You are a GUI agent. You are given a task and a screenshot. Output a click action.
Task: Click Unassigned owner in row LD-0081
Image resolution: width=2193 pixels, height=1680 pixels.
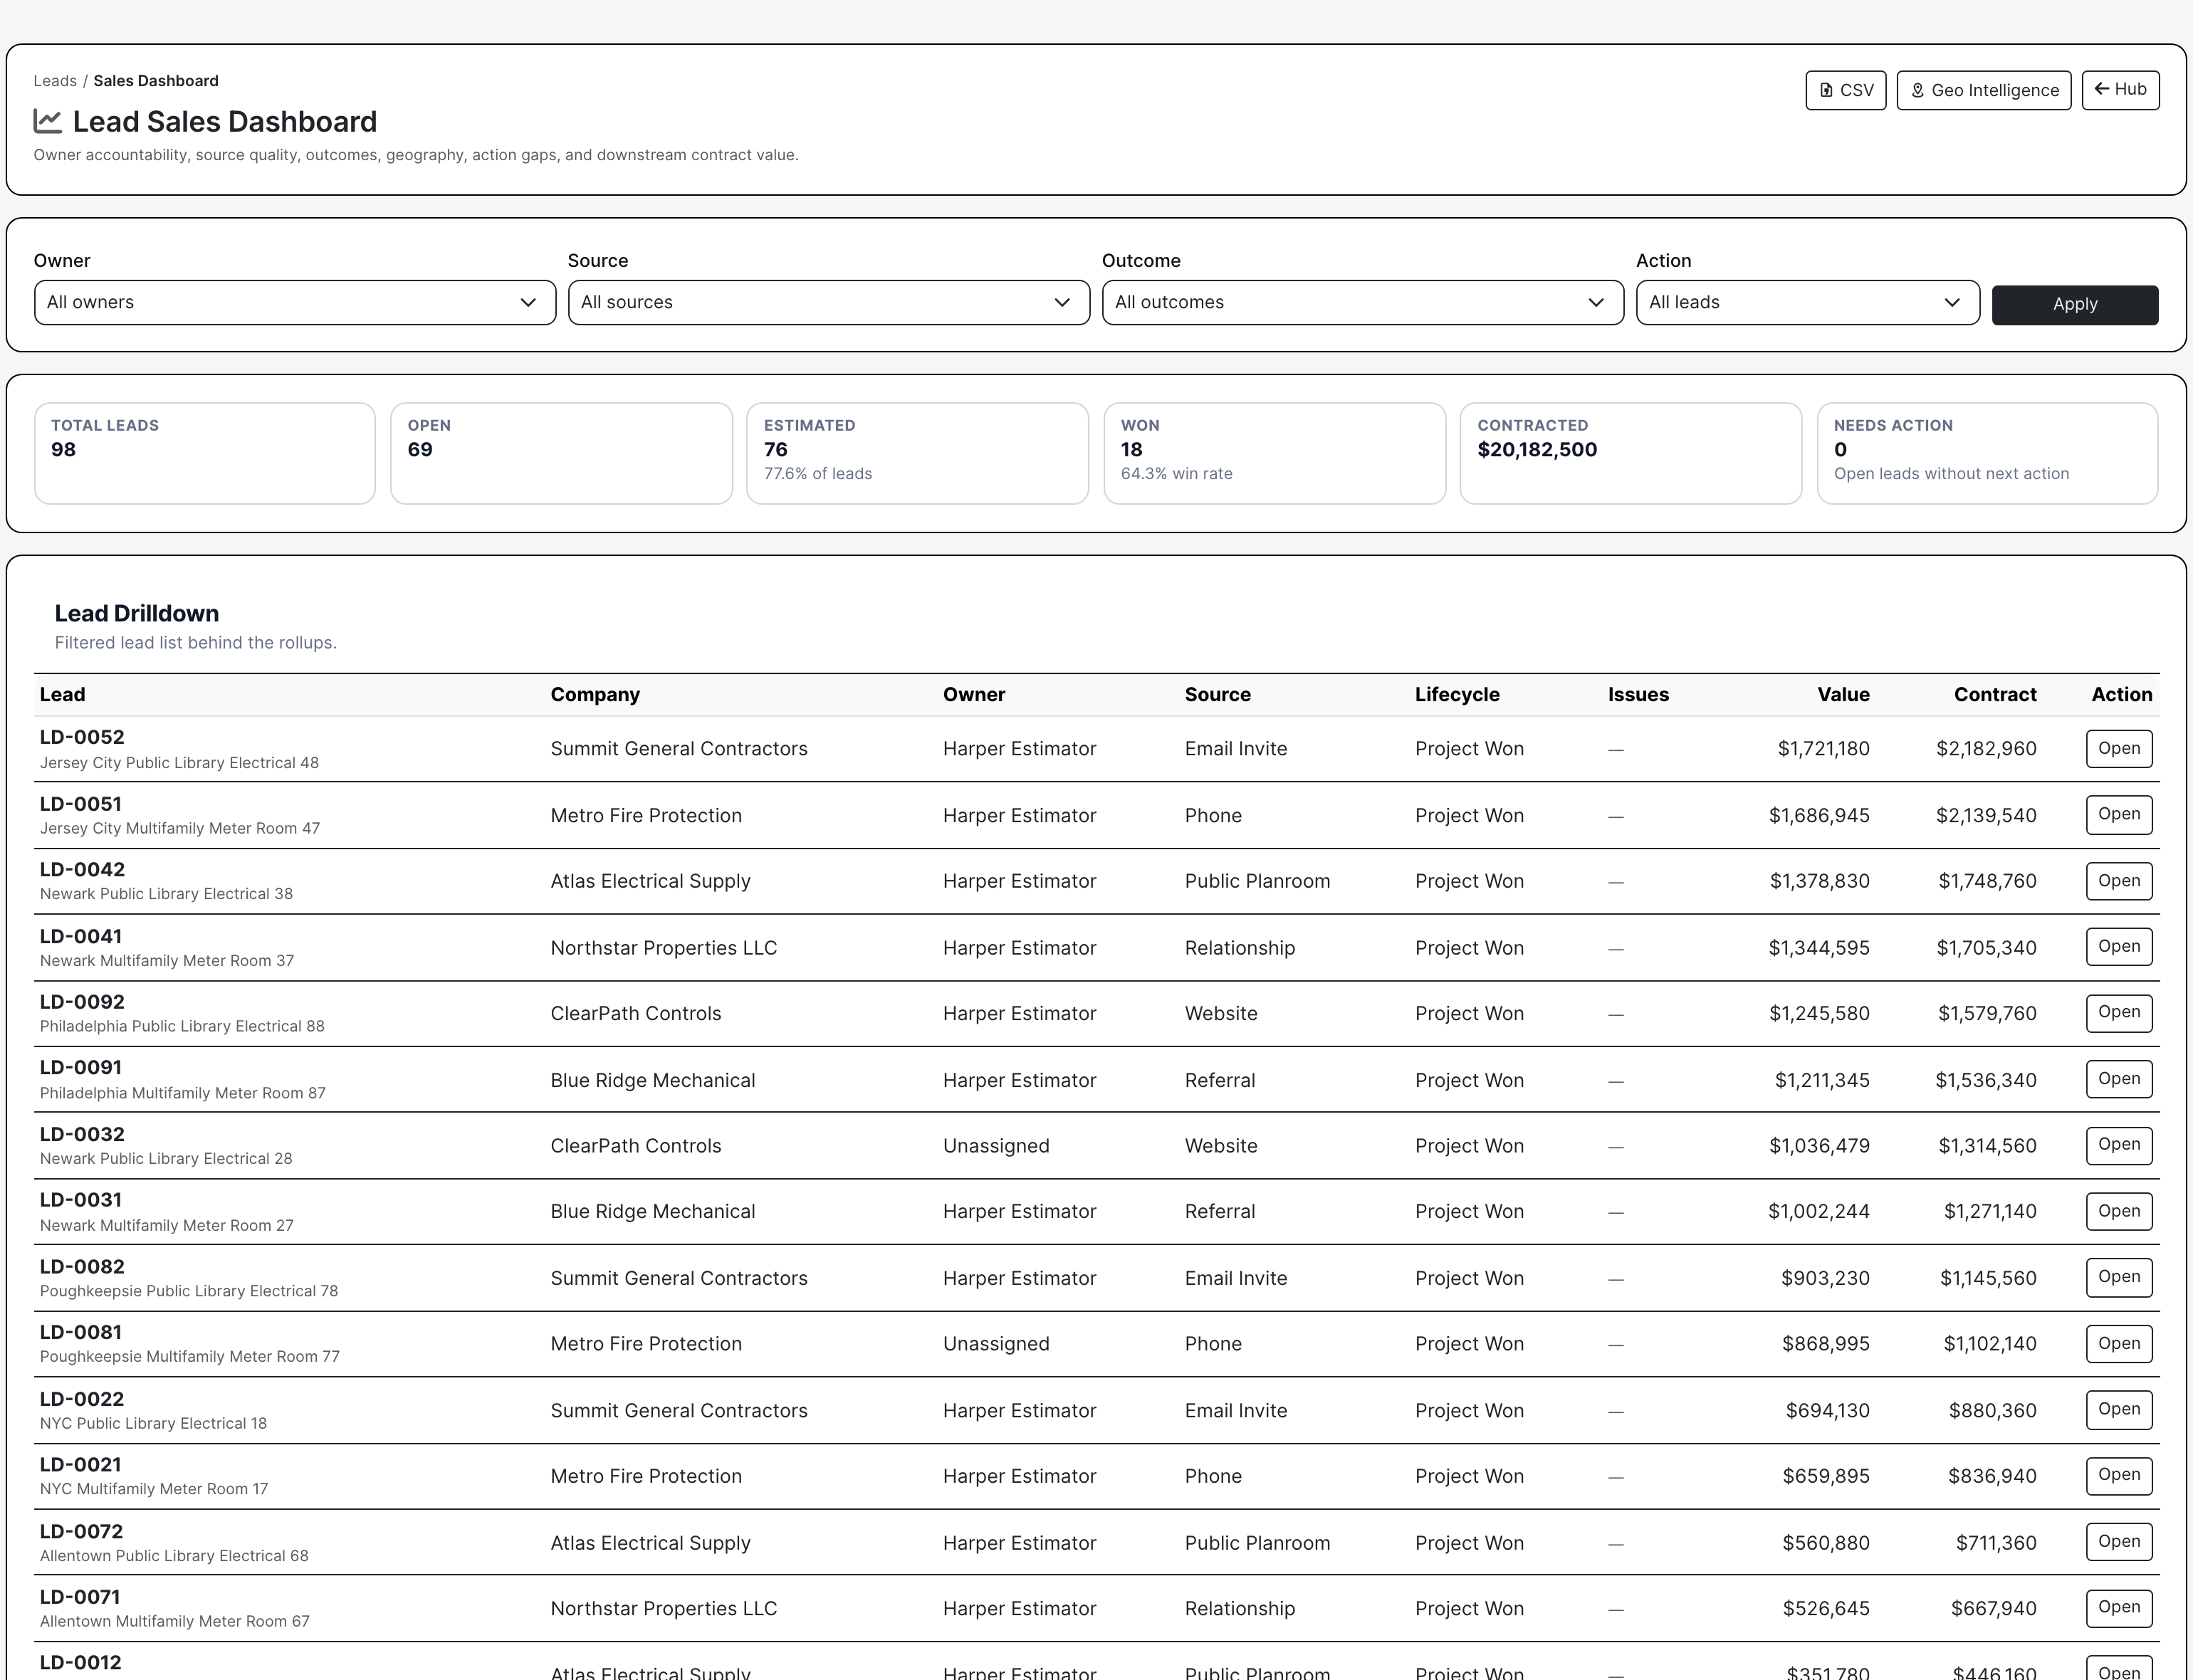click(996, 1344)
